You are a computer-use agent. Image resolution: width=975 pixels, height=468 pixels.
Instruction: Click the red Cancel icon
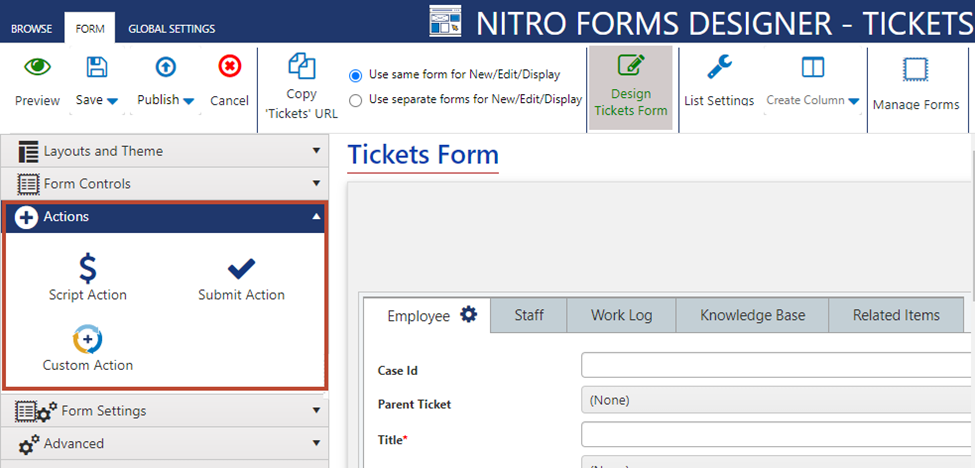(229, 66)
